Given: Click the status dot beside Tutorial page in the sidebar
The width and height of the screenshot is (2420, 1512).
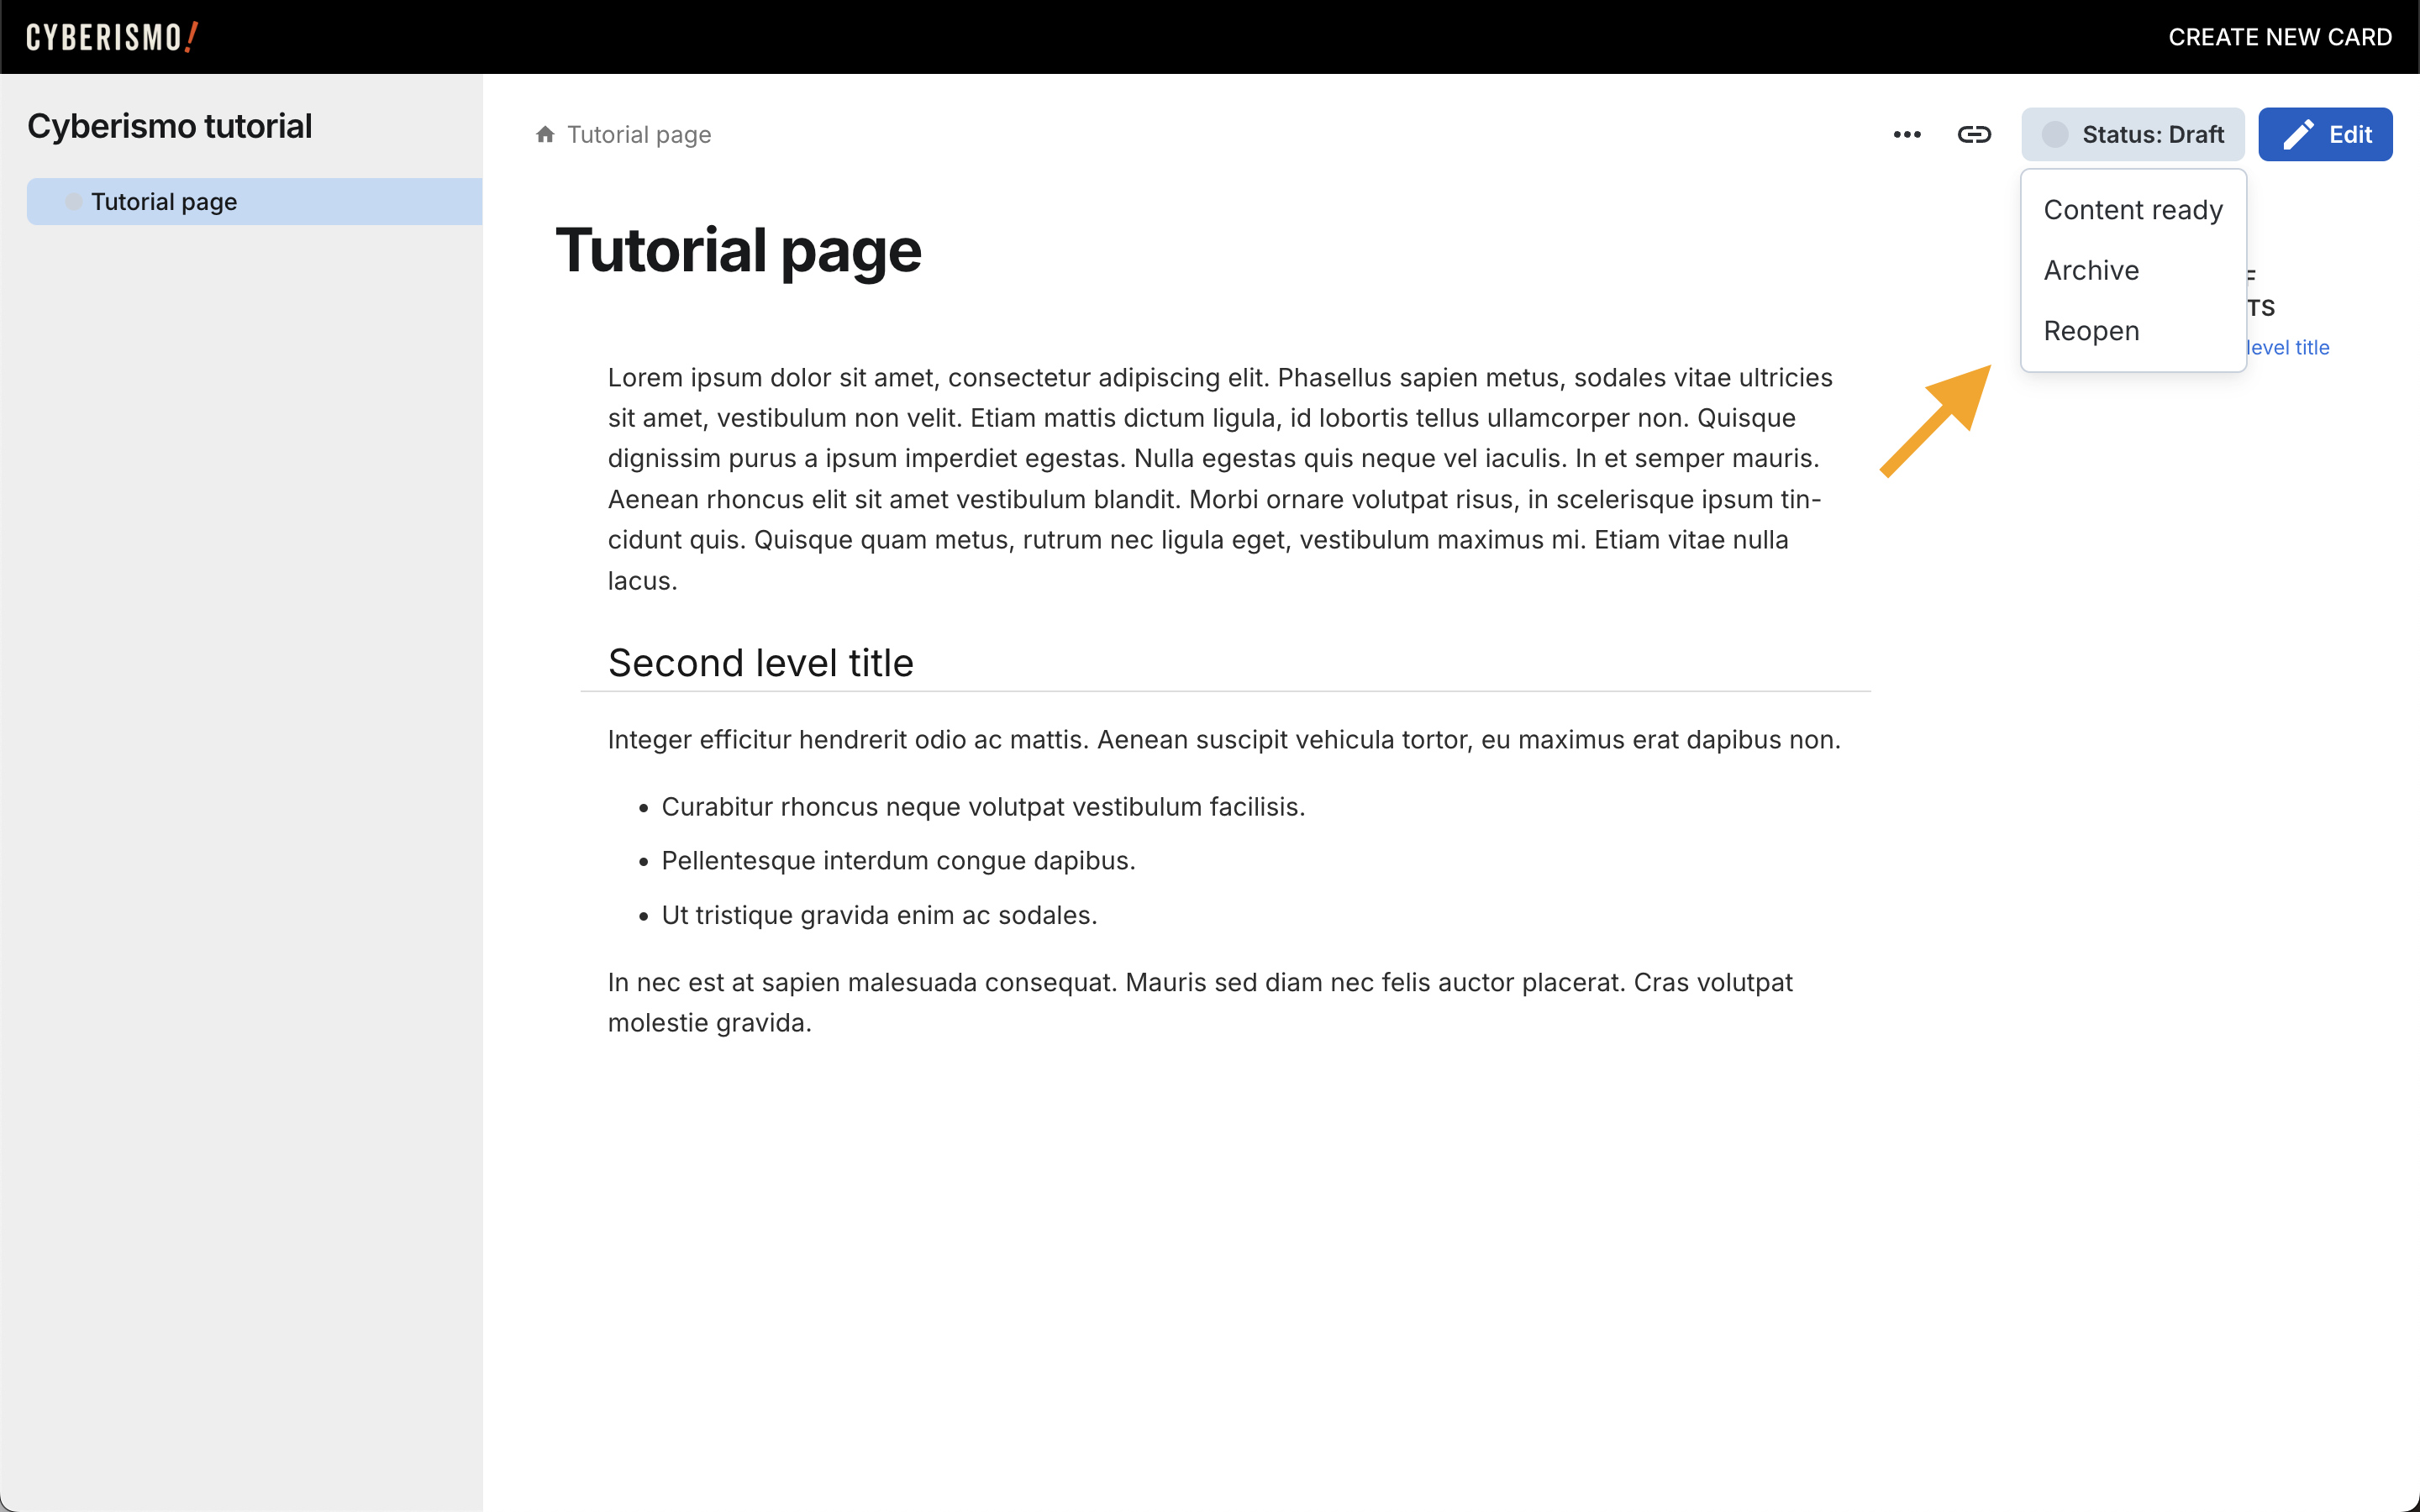Looking at the screenshot, I should click(73, 202).
